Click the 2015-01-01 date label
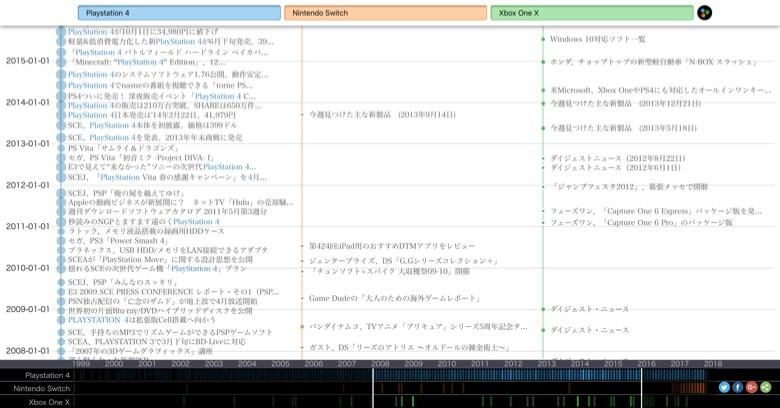The height and width of the screenshot is (408, 780). tap(28, 61)
